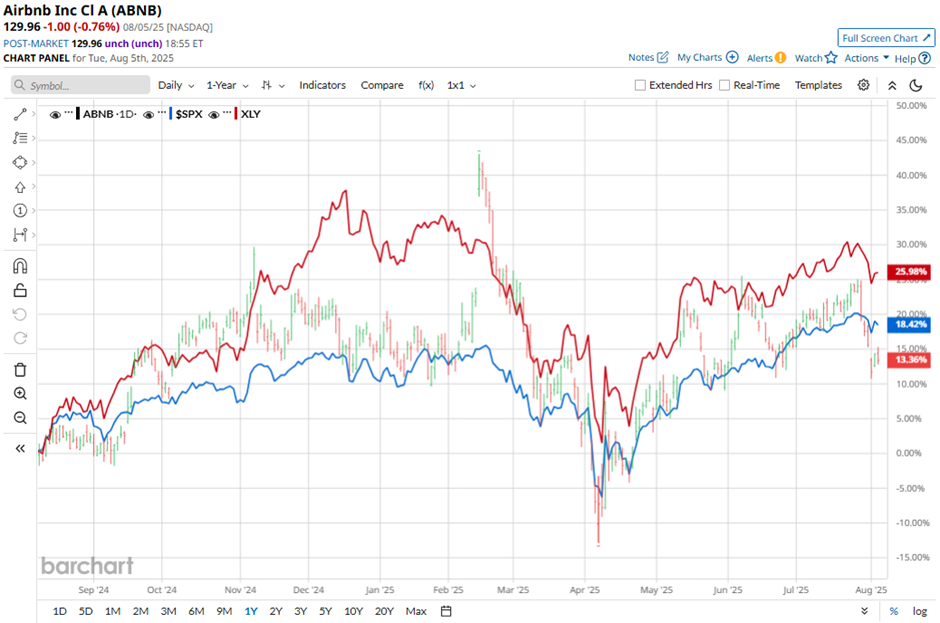Image resolution: width=940 pixels, height=623 pixels.
Task: Expand the arrow marker tool submenu arrow
Action: click(34, 186)
